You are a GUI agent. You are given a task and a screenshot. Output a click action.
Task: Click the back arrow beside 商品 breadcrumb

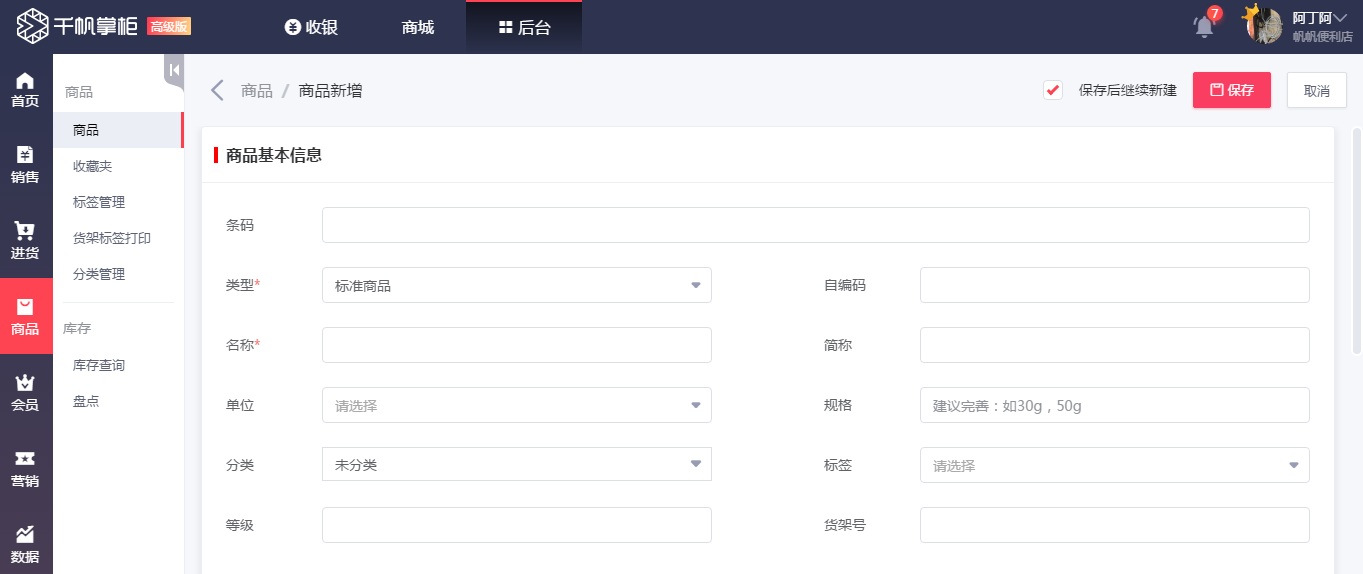tap(217, 91)
